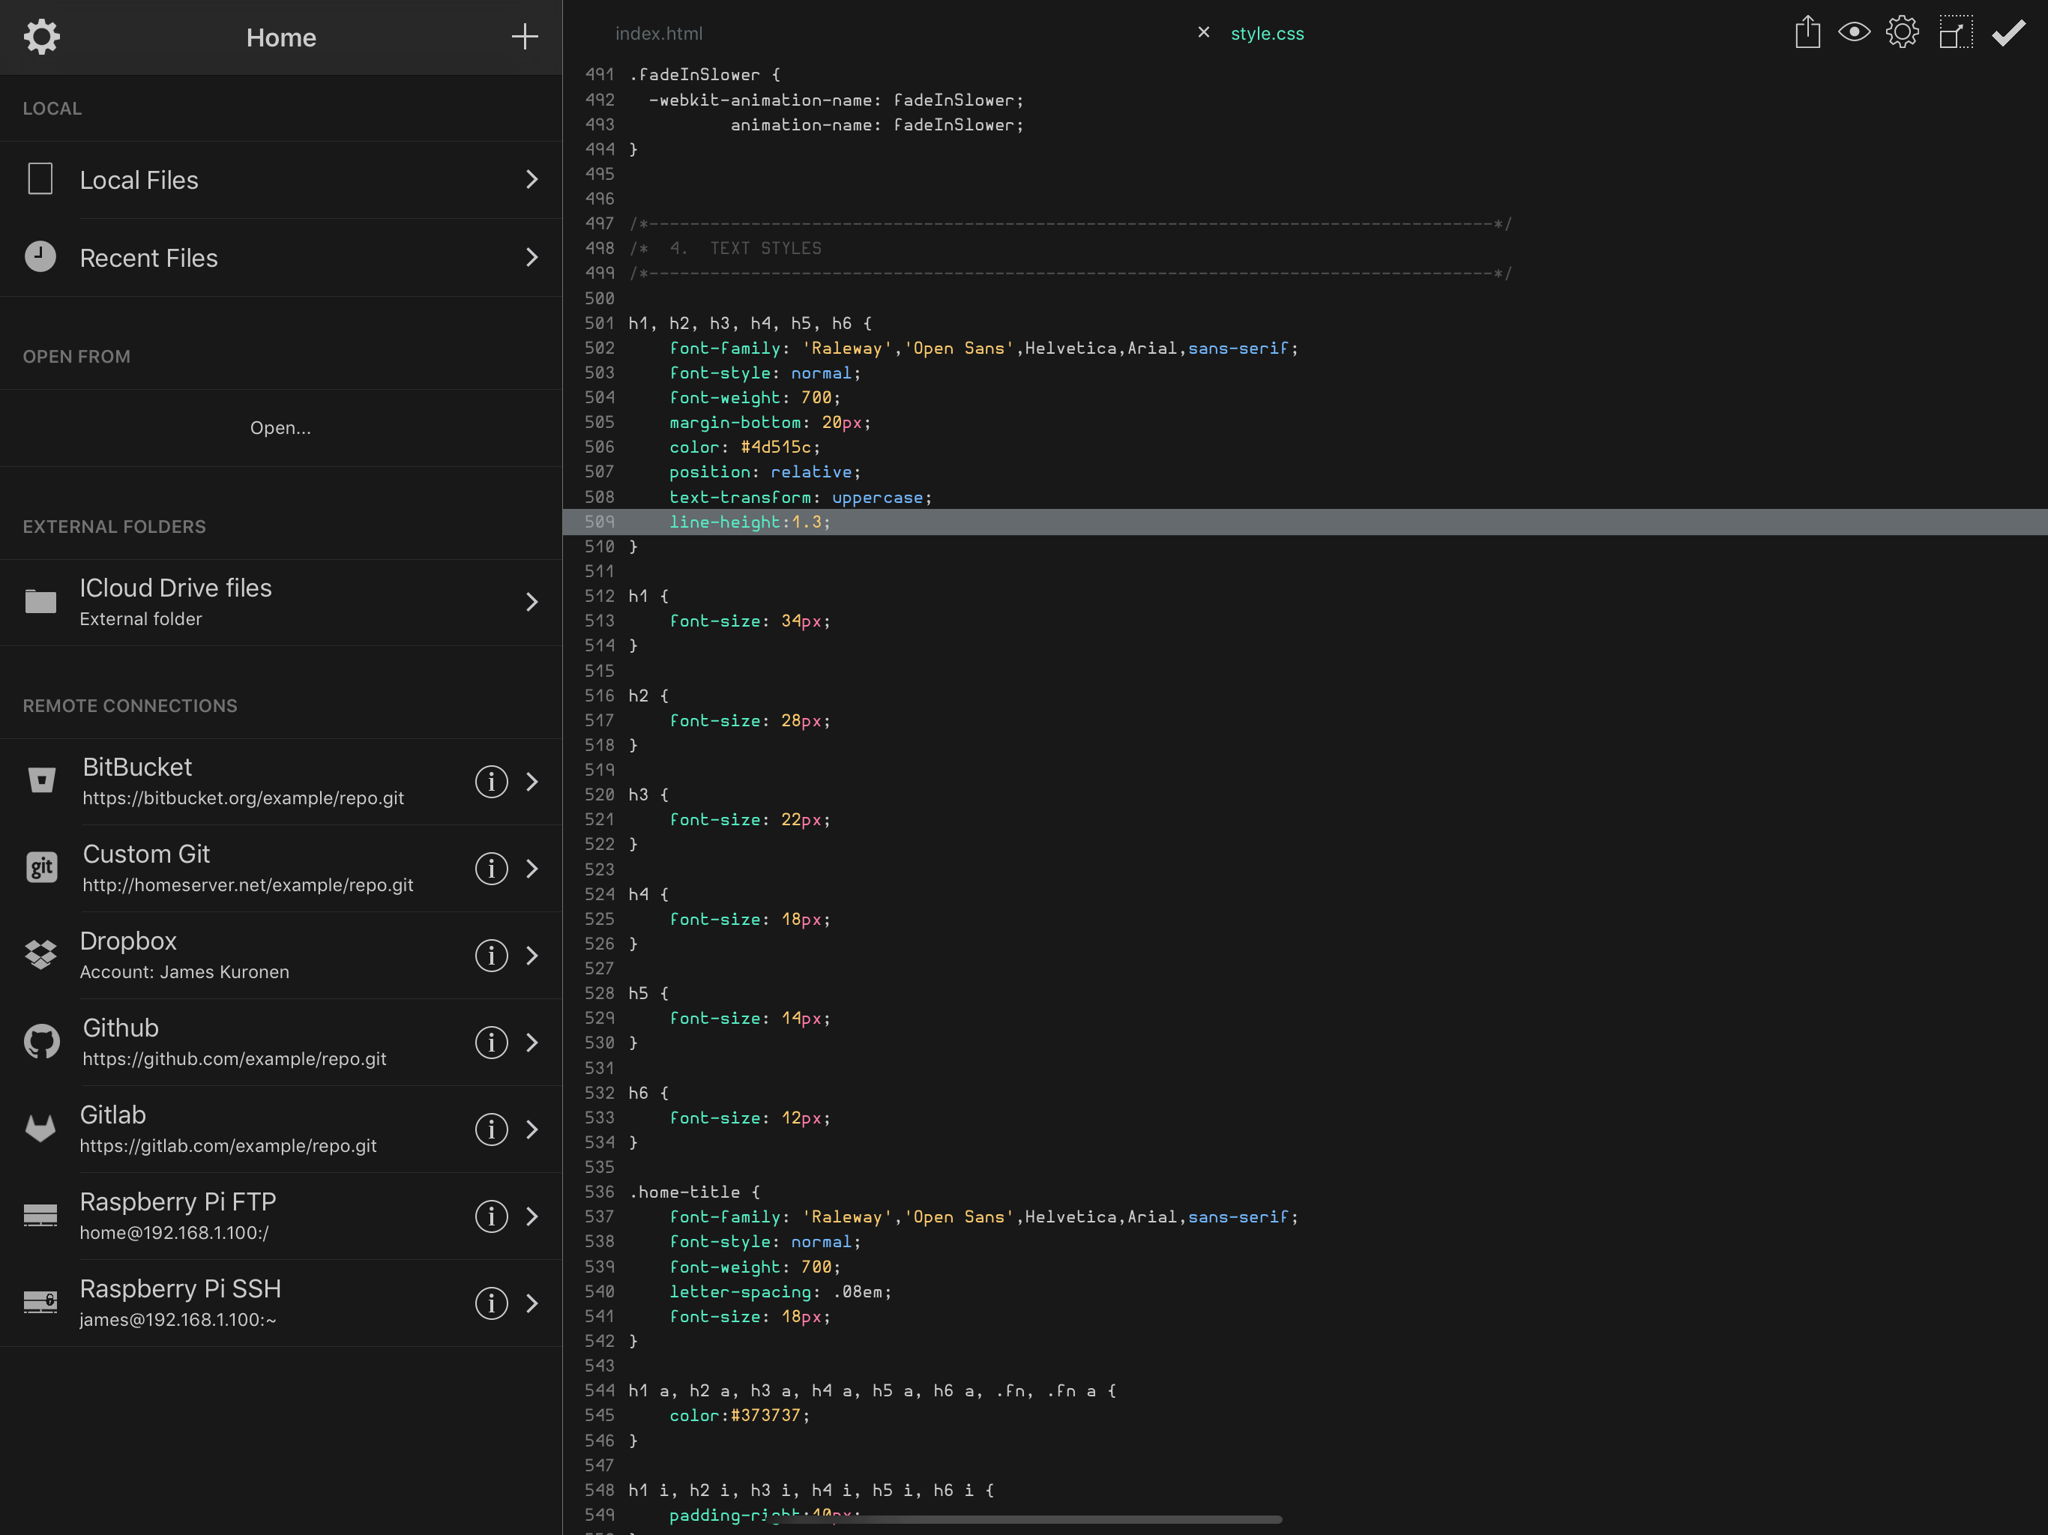This screenshot has height=1535, width=2048.
Task: Show info for the BitBucket connection
Action: 491,782
